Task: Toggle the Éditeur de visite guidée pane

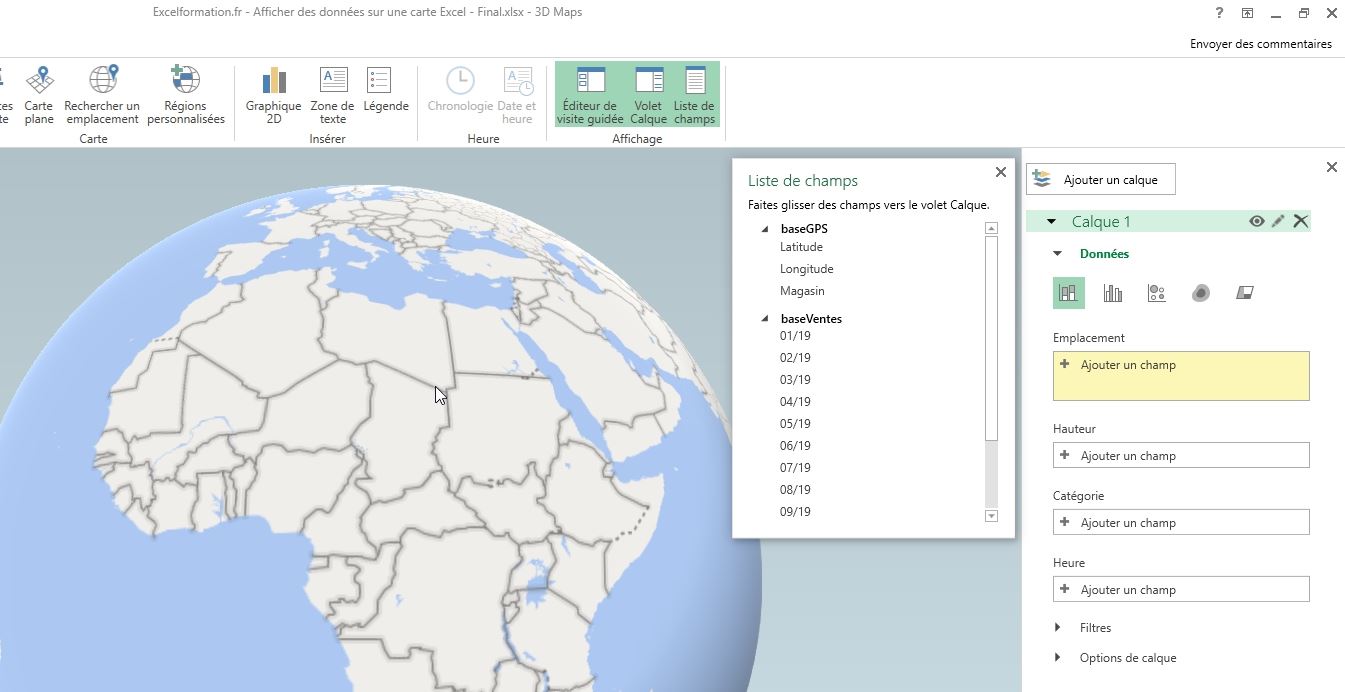Action: tap(589, 95)
